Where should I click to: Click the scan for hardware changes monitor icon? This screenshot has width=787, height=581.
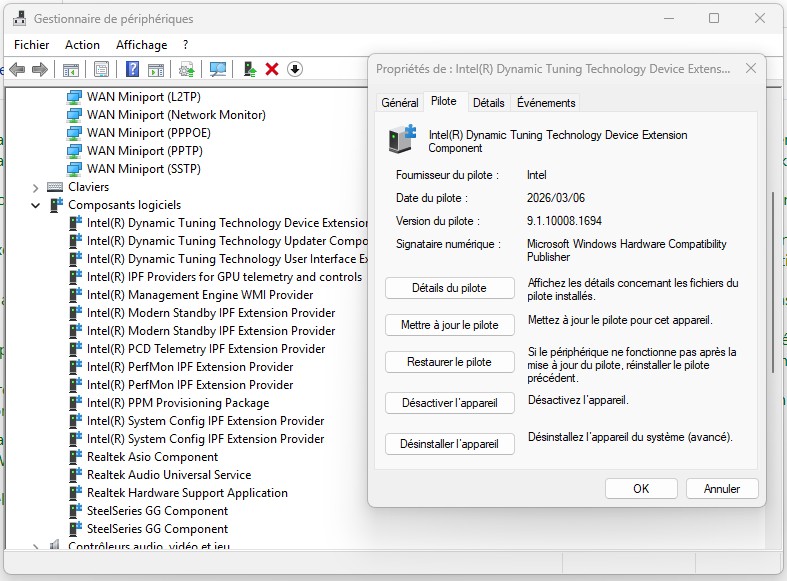217,69
